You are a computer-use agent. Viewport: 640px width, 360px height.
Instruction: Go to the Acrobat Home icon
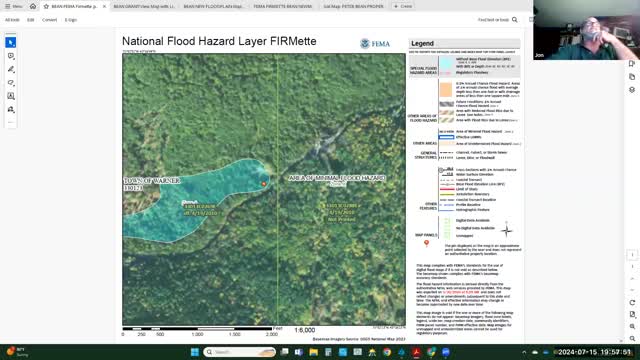(33, 6)
